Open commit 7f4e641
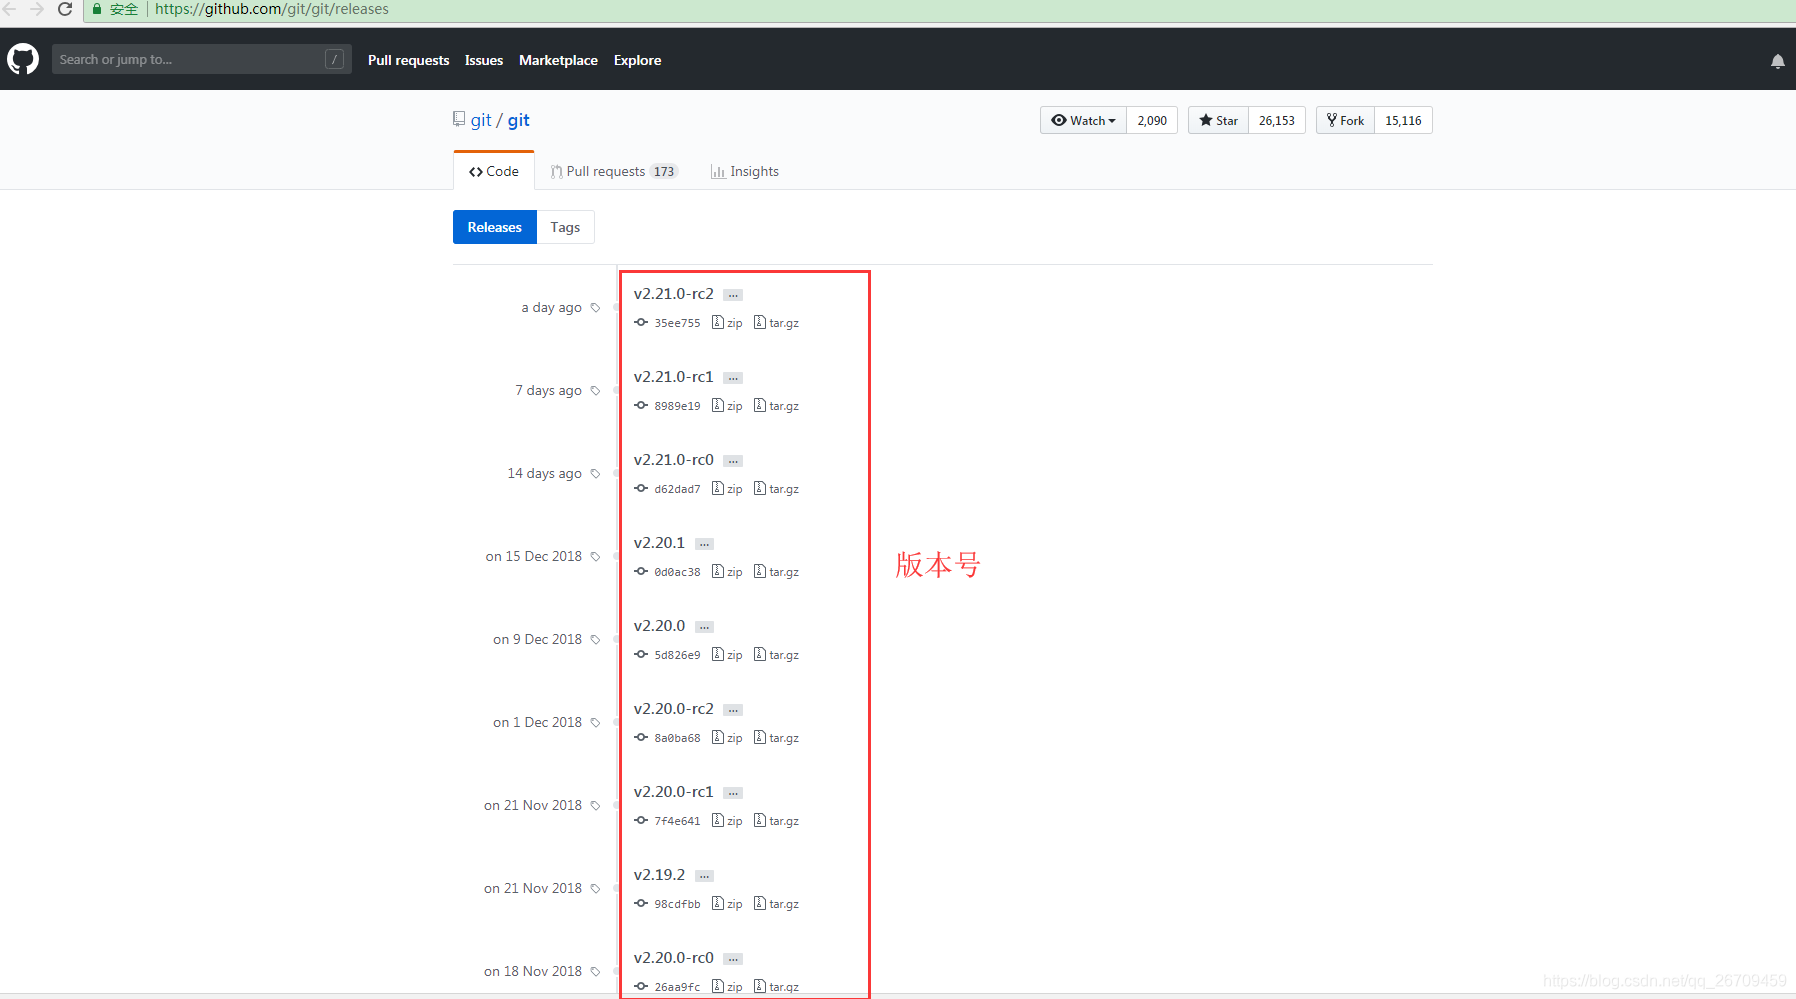Screen dimensions: 1796x999 677,821
